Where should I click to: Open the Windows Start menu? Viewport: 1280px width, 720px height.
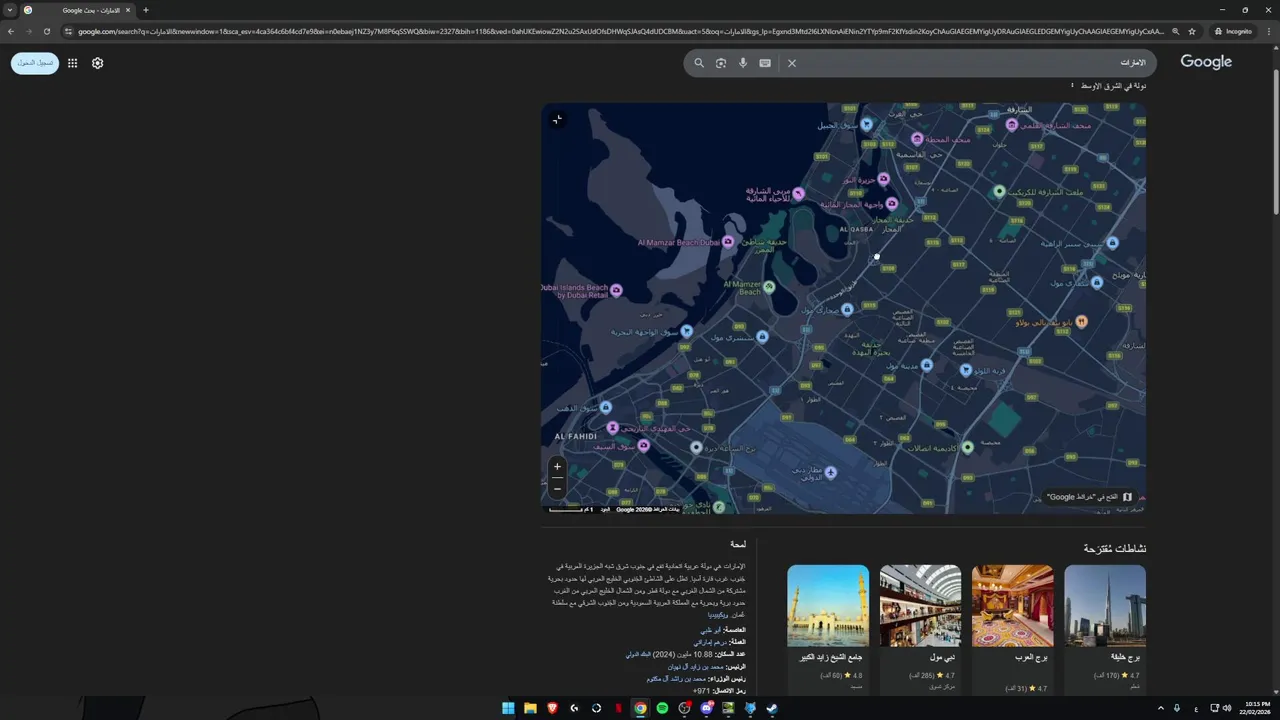[508, 708]
